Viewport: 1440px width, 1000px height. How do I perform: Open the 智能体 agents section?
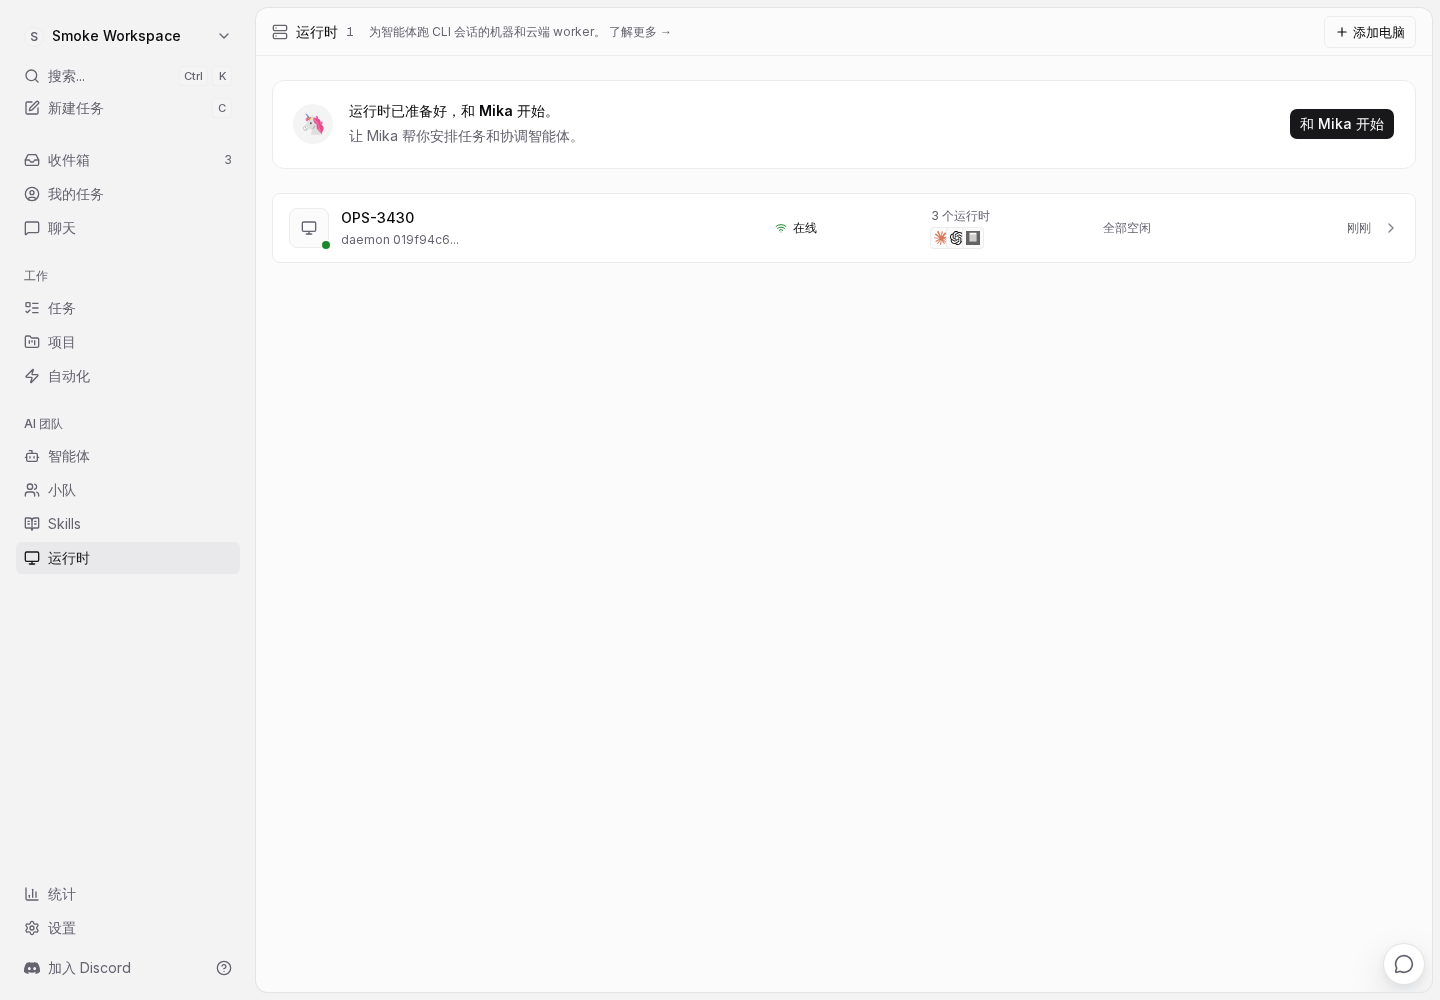[x=128, y=456]
